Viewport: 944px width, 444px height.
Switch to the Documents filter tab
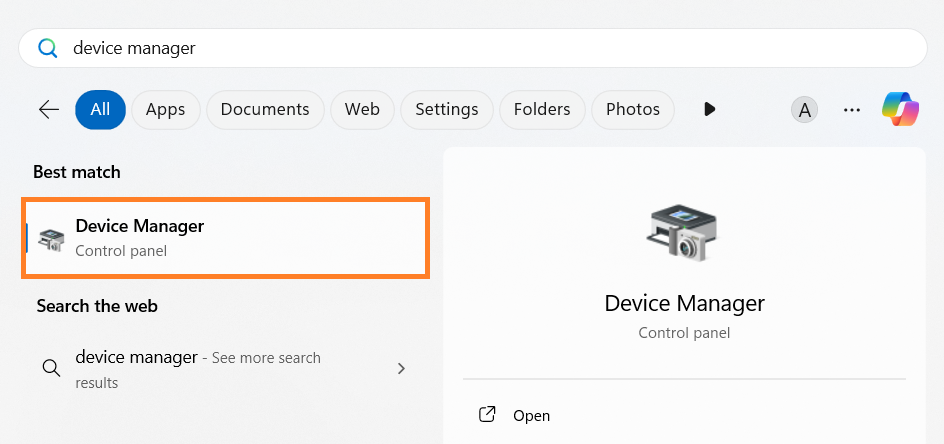coord(265,109)
